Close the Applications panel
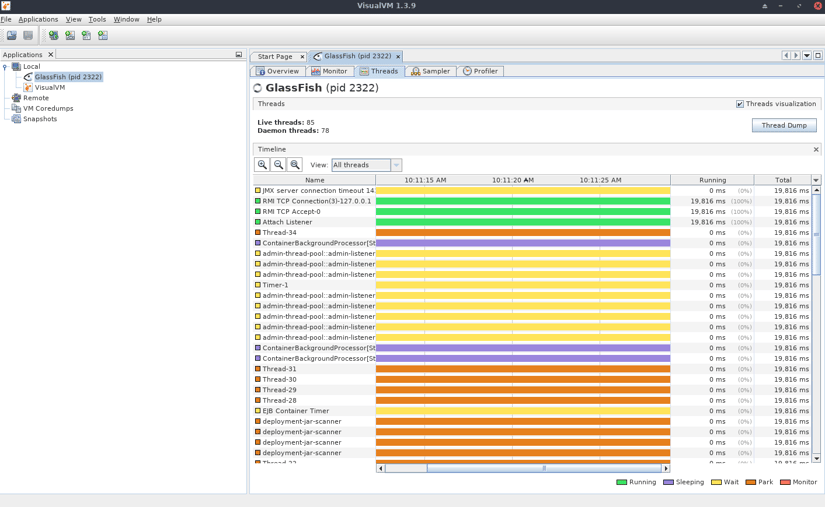The width and height of the screenshot is (825, 507). pyautogui.click(x=51, y=55)
